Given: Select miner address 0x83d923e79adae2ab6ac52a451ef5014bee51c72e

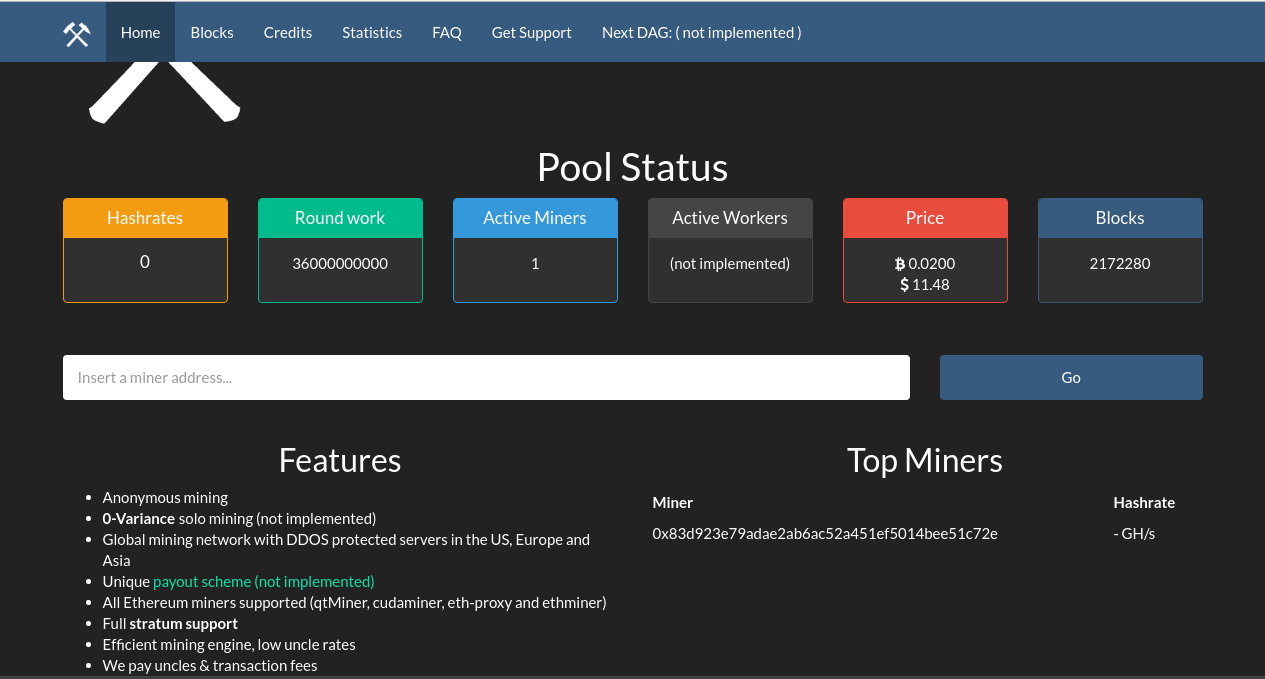Looking at the screenshot, I should [x=825, y=533].
